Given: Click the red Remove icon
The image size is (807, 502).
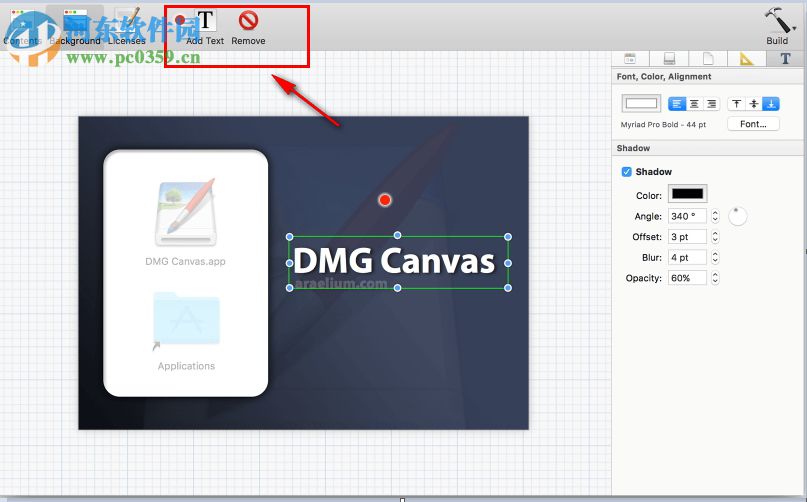Looking at the screenshot, I should (x=248, y=21).
